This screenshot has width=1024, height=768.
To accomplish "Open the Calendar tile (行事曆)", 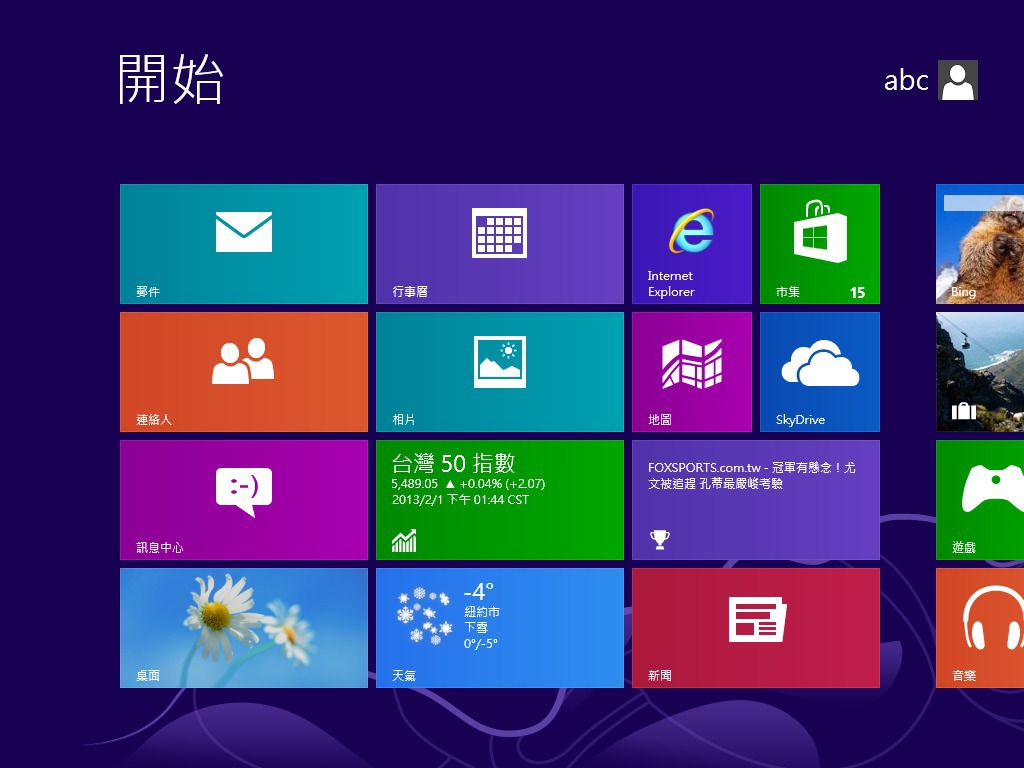I will click(x=500, y=244).
